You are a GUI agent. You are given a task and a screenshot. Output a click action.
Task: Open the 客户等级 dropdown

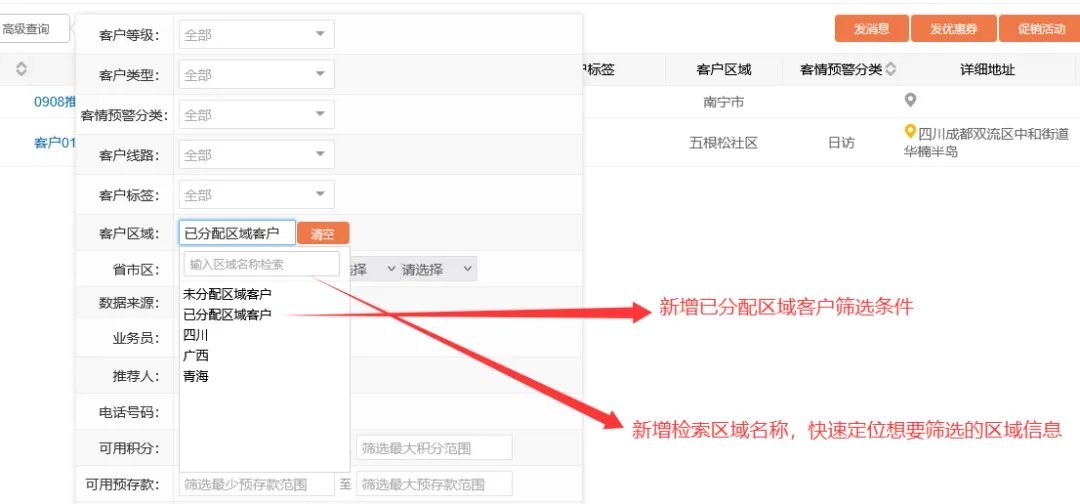(257, 34)
